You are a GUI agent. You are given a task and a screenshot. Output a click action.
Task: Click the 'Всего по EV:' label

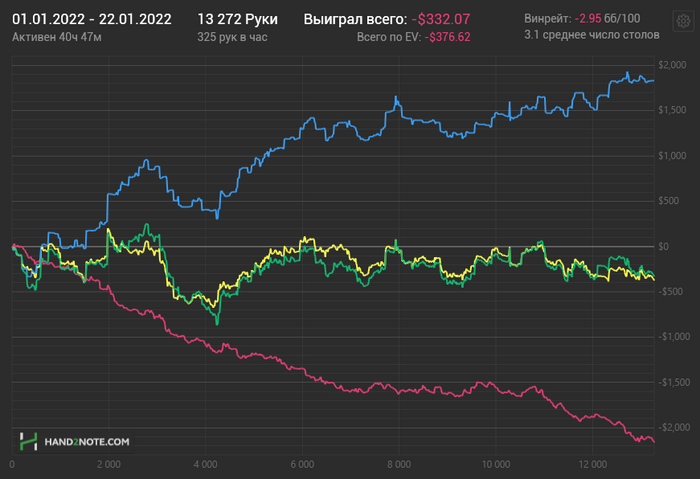coord(389,37)
